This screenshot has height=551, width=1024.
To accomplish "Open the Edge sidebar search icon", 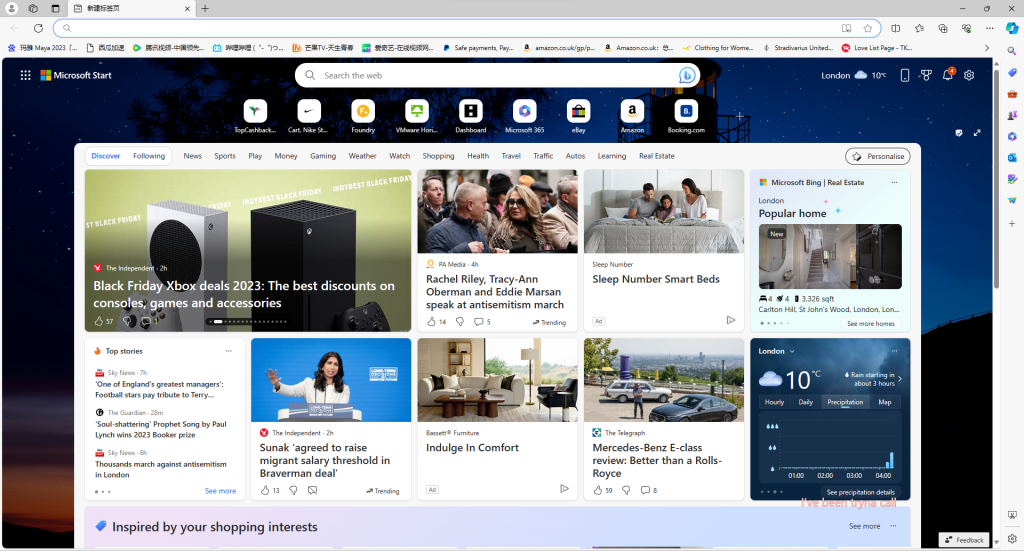I will click(x=1012, y=50).
